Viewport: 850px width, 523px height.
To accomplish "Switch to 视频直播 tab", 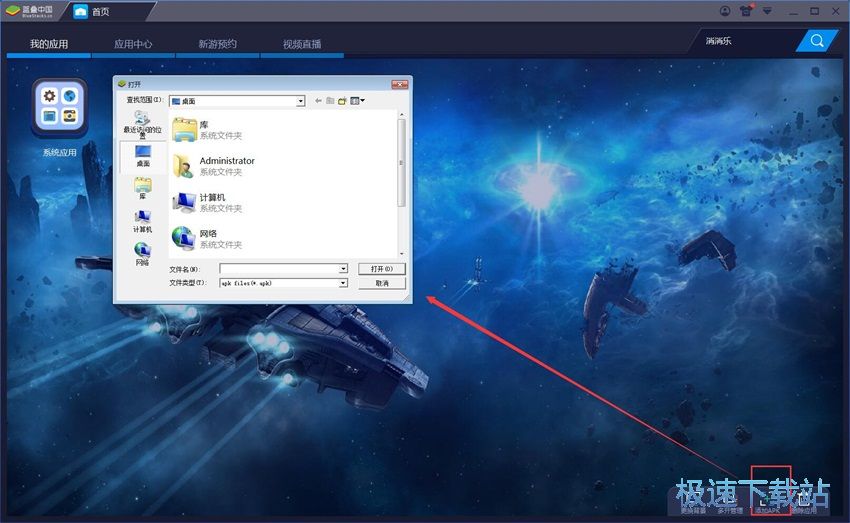I will click(x=302, y=44).
